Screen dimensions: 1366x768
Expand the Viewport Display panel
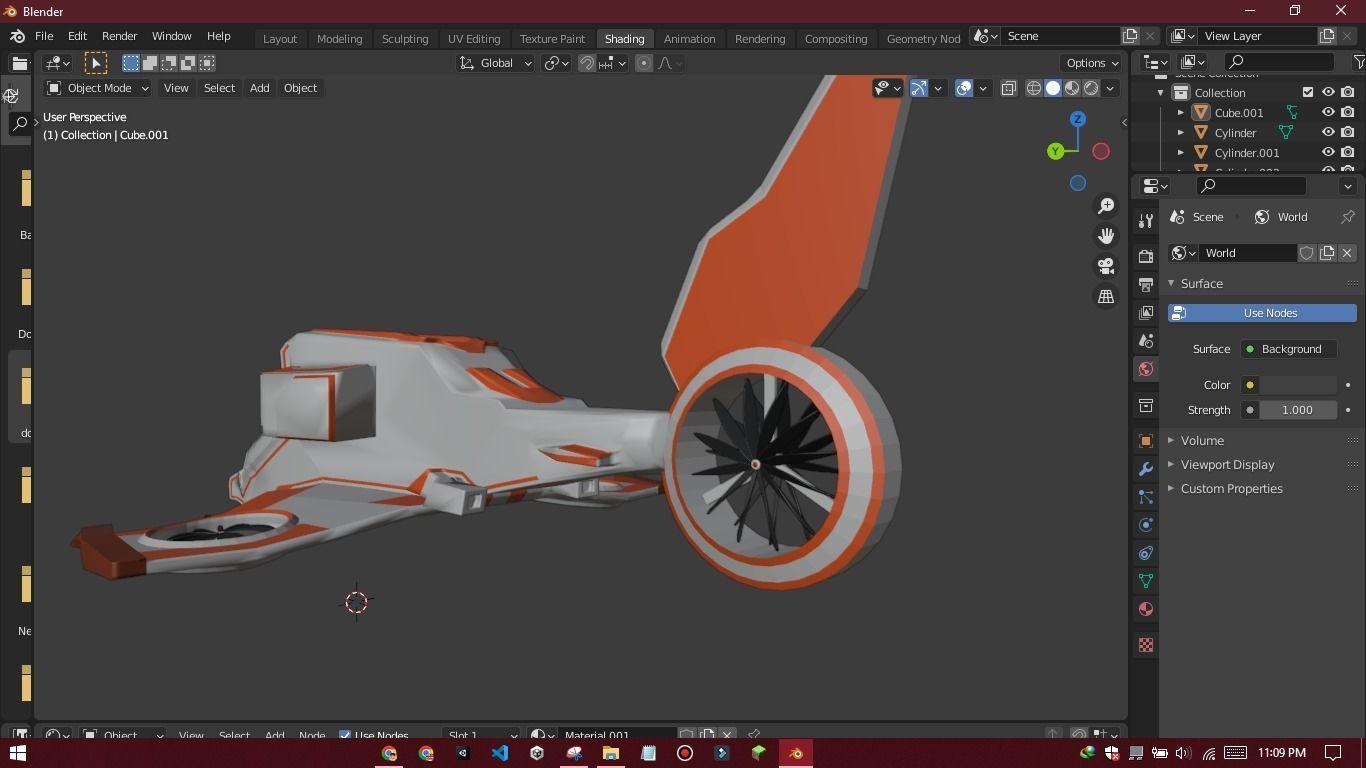[x=1227, y=464]
